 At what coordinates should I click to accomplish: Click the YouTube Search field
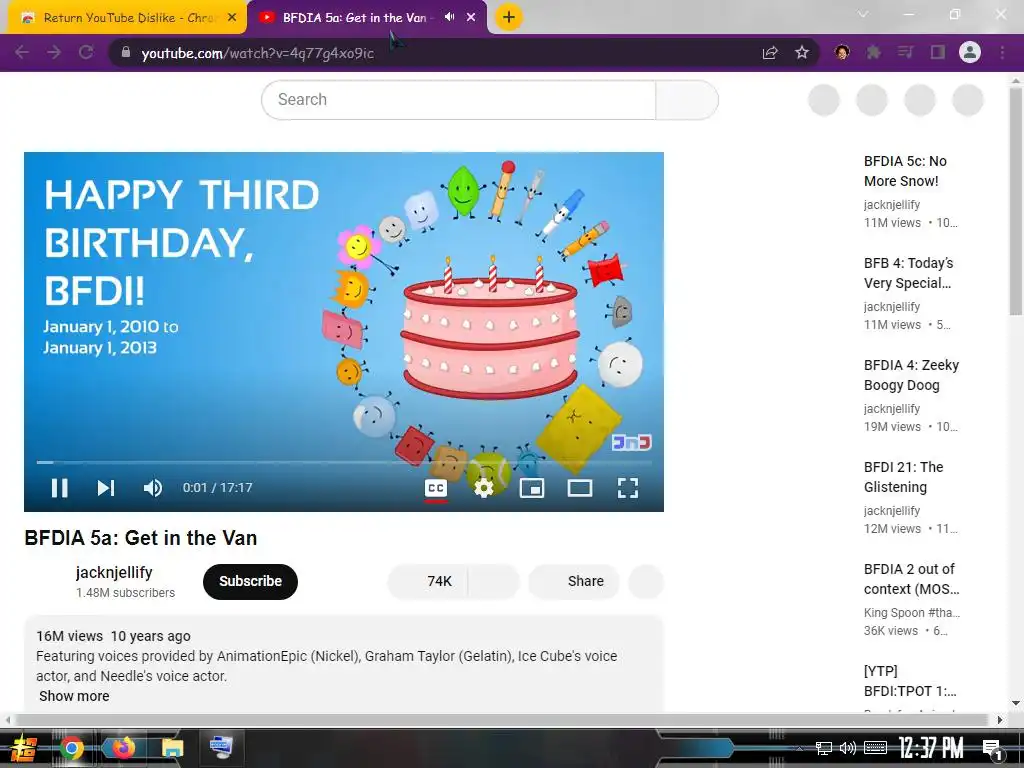(x=458, y=100)
